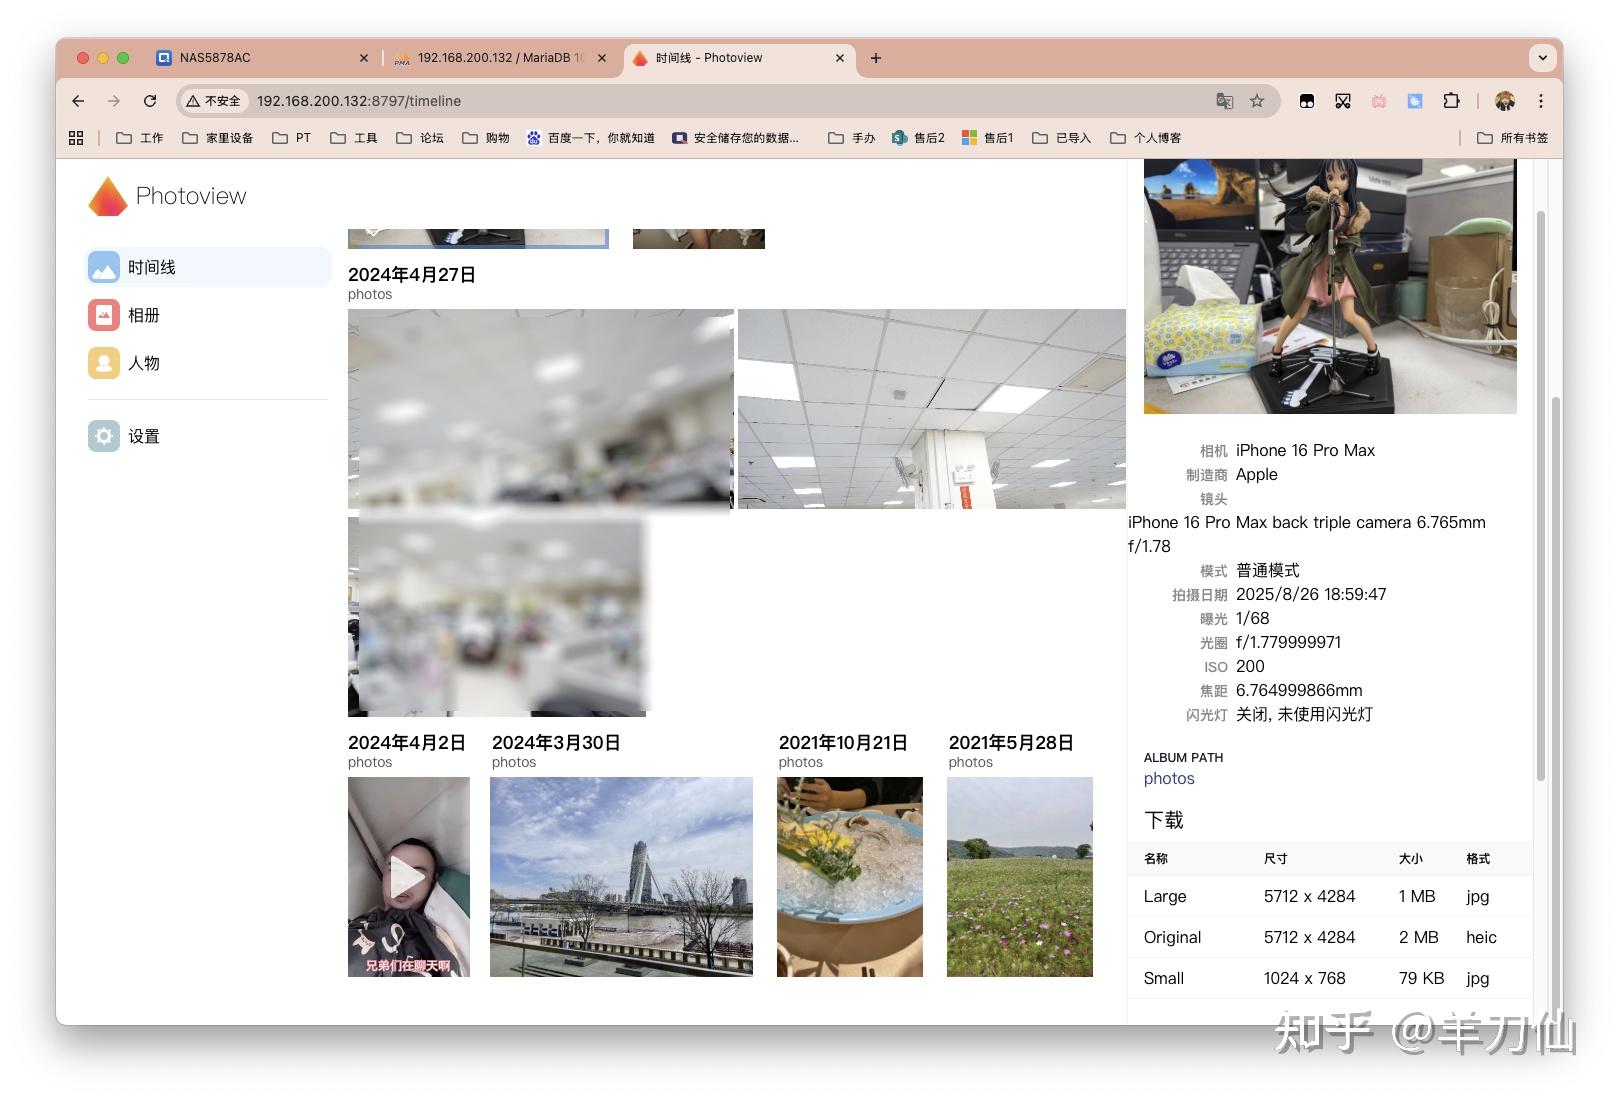This screenshot has width=1619, height=1099.
Task: Open the browser extensions puzzle icon
Action: click(1451, 101)
